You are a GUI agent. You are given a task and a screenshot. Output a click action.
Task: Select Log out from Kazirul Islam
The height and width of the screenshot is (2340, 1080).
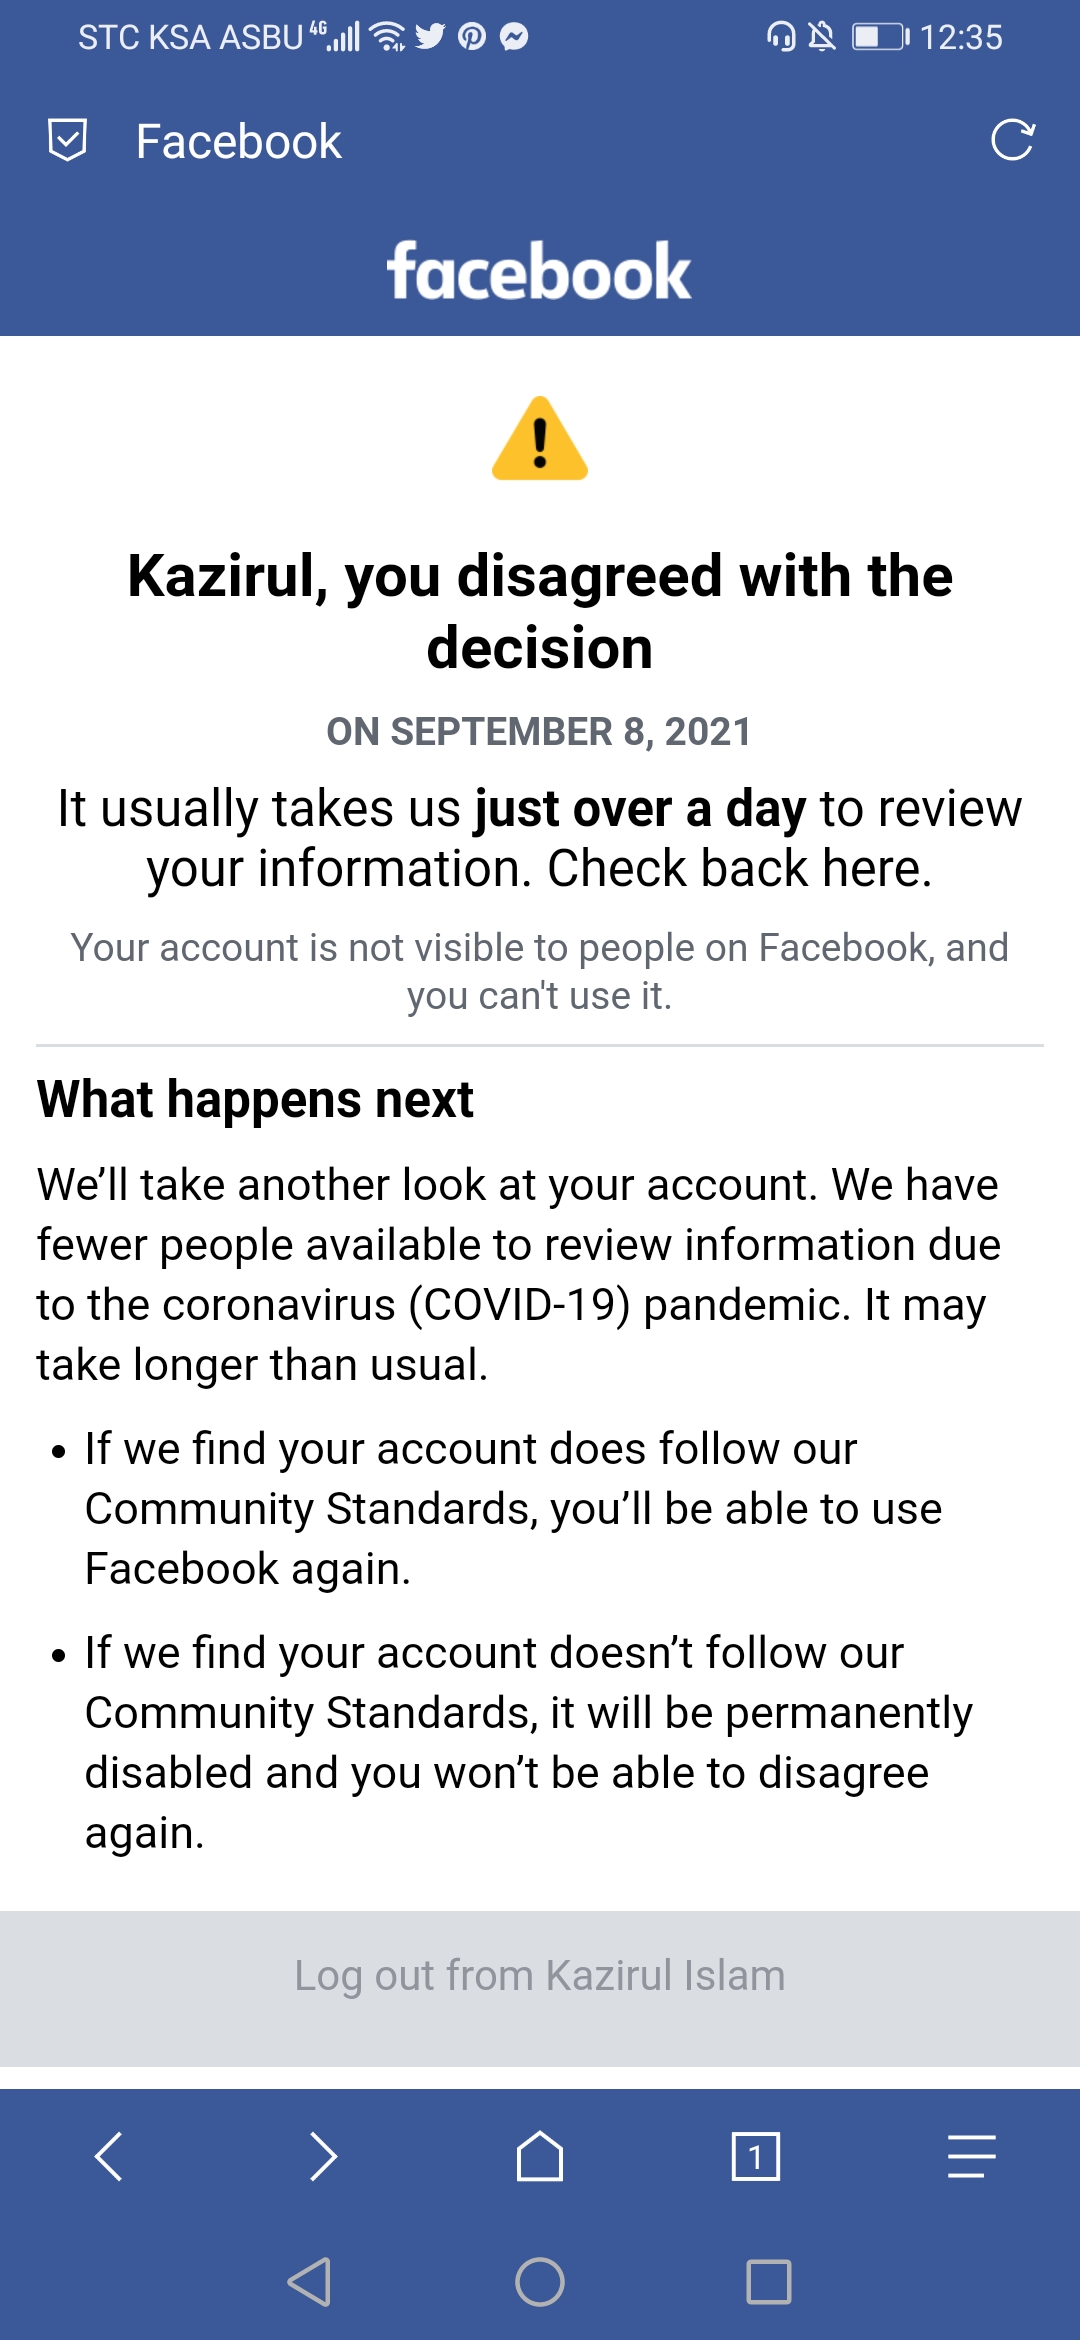(539, 1975)
